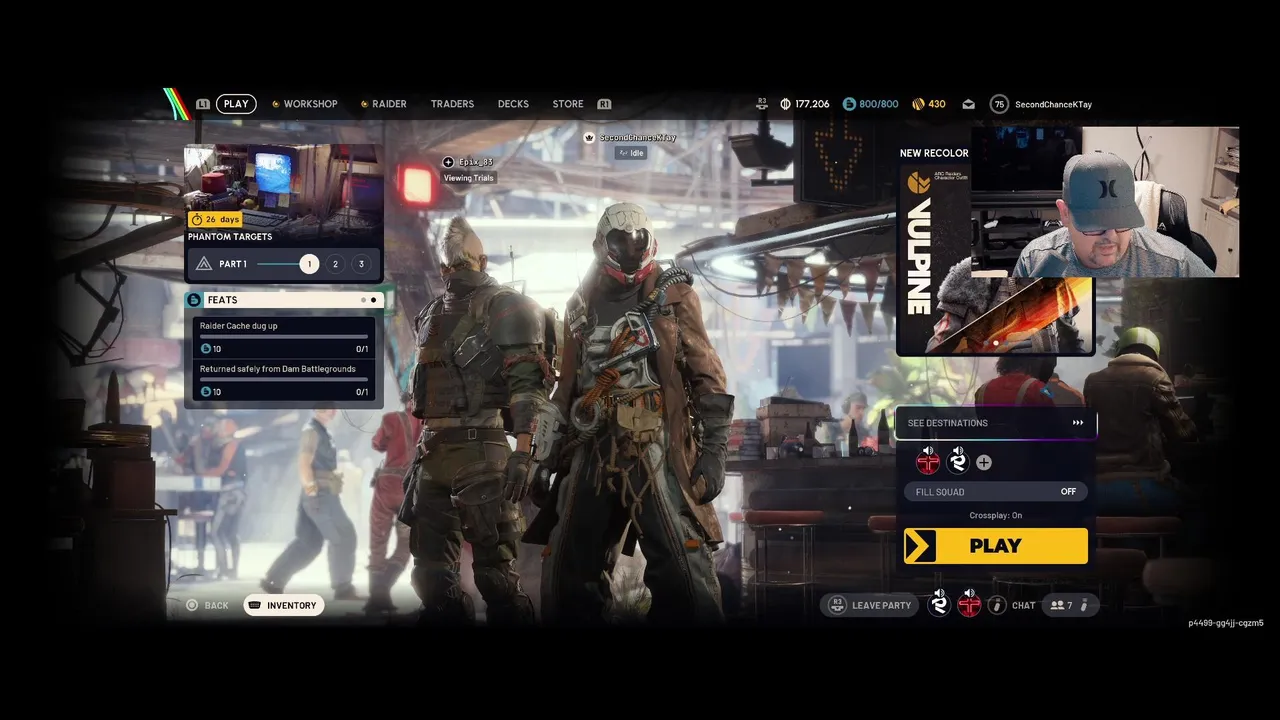
Task: Click the triangle icon next to PART 1
Action: (x=204, y=264)
